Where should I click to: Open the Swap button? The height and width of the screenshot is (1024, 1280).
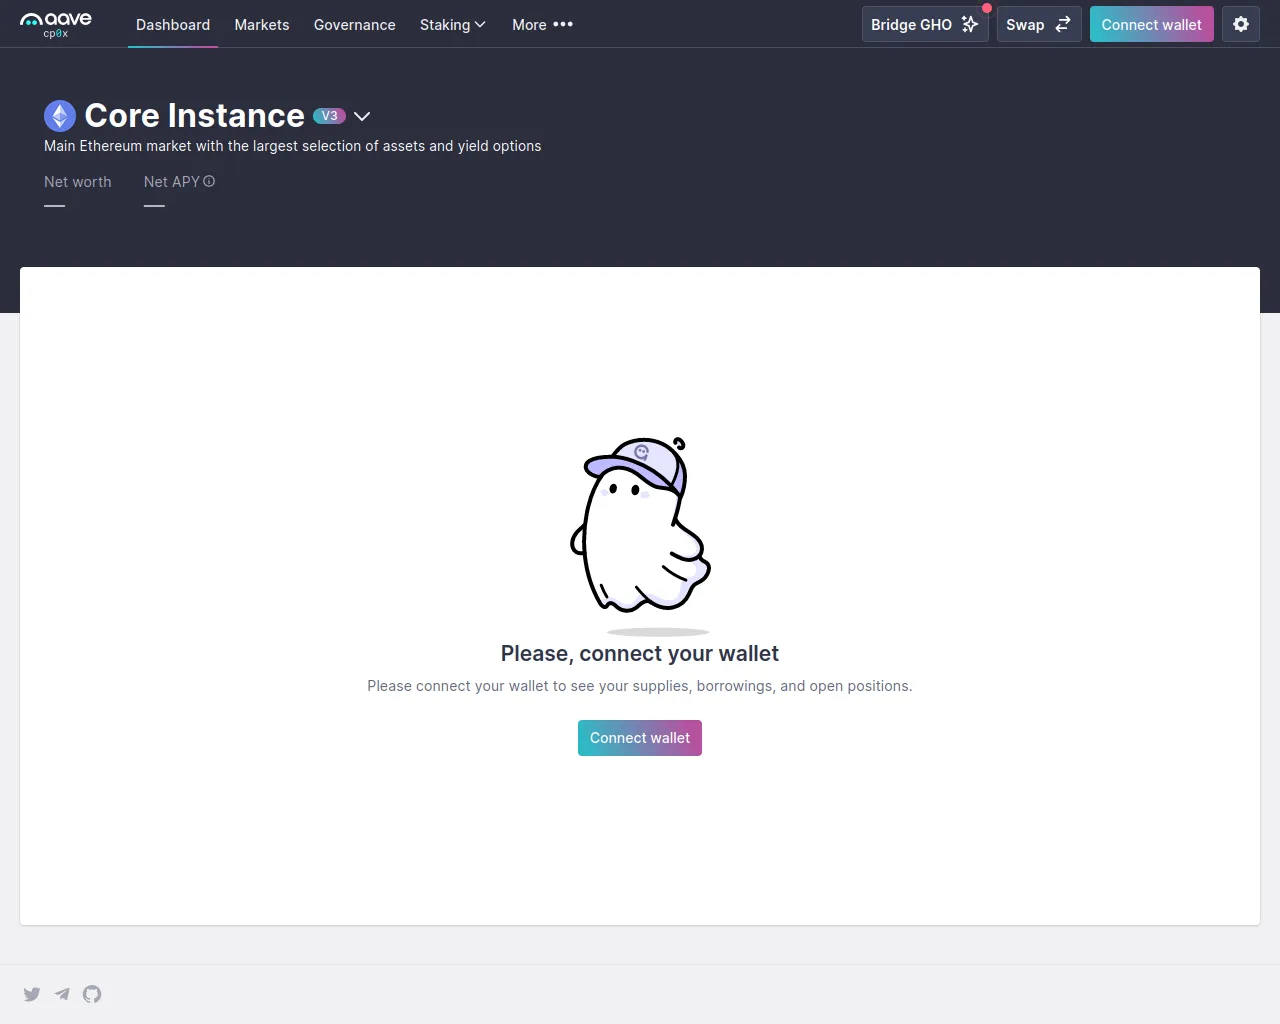[1039, 24]
